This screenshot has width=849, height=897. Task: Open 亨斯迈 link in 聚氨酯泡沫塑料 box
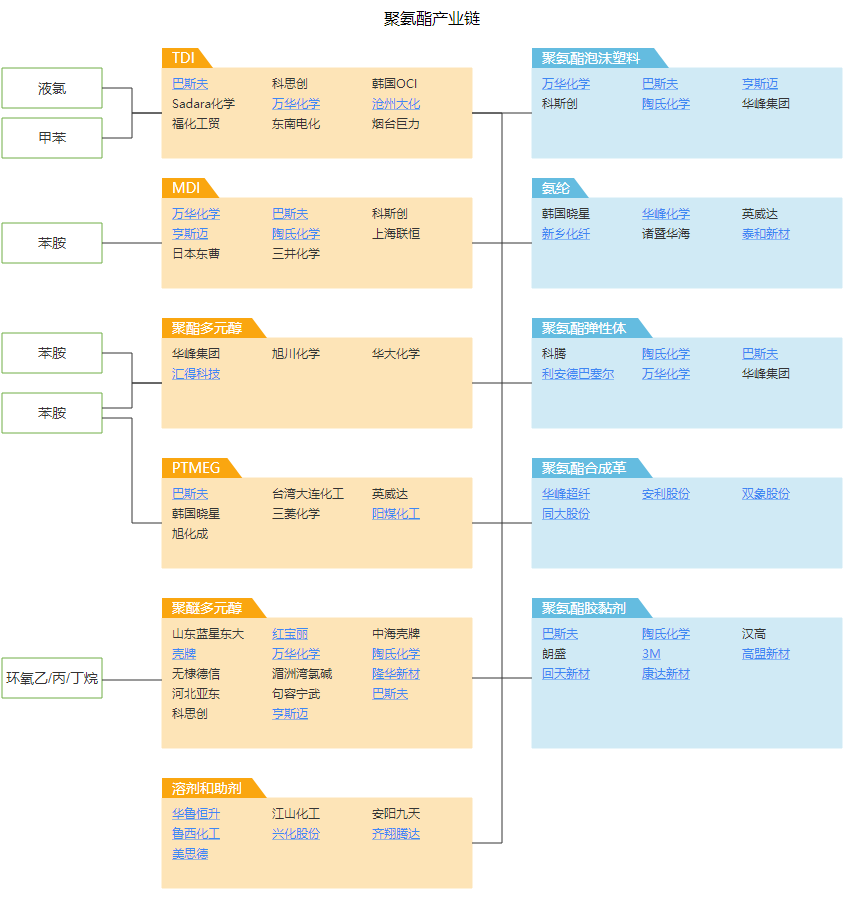(760, 84)
